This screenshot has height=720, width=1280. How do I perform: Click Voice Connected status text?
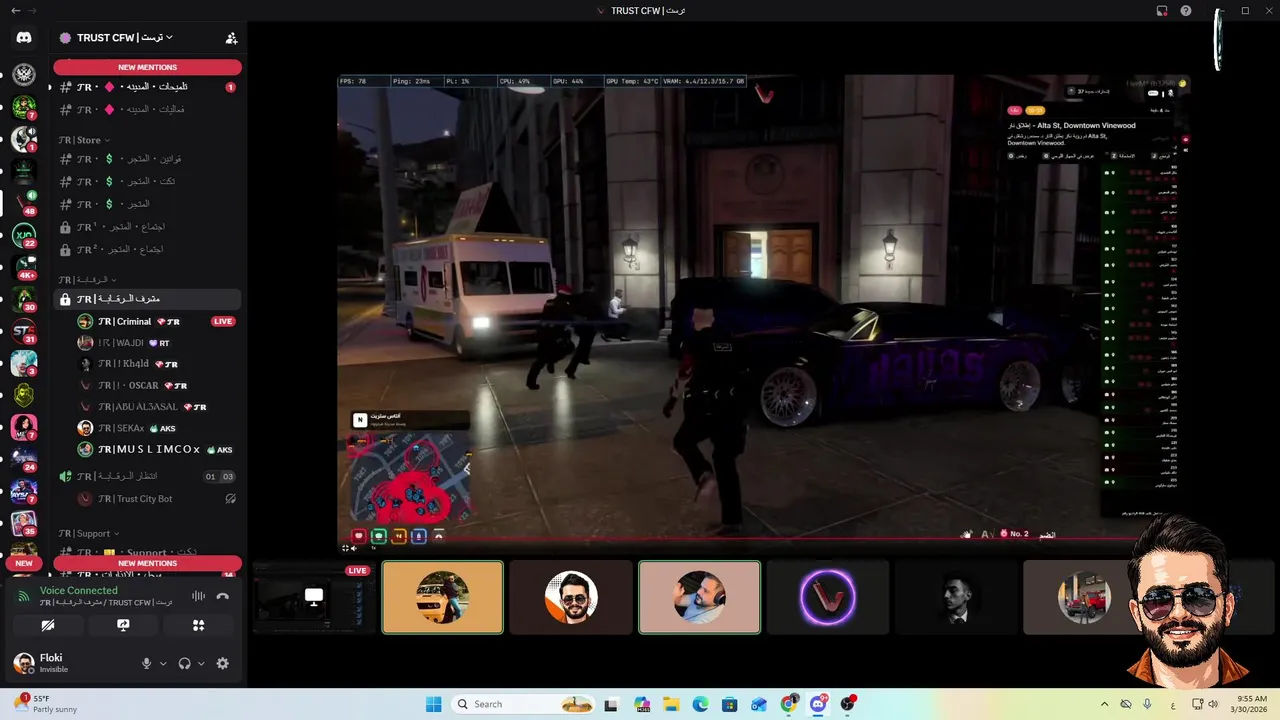[78, 590]
